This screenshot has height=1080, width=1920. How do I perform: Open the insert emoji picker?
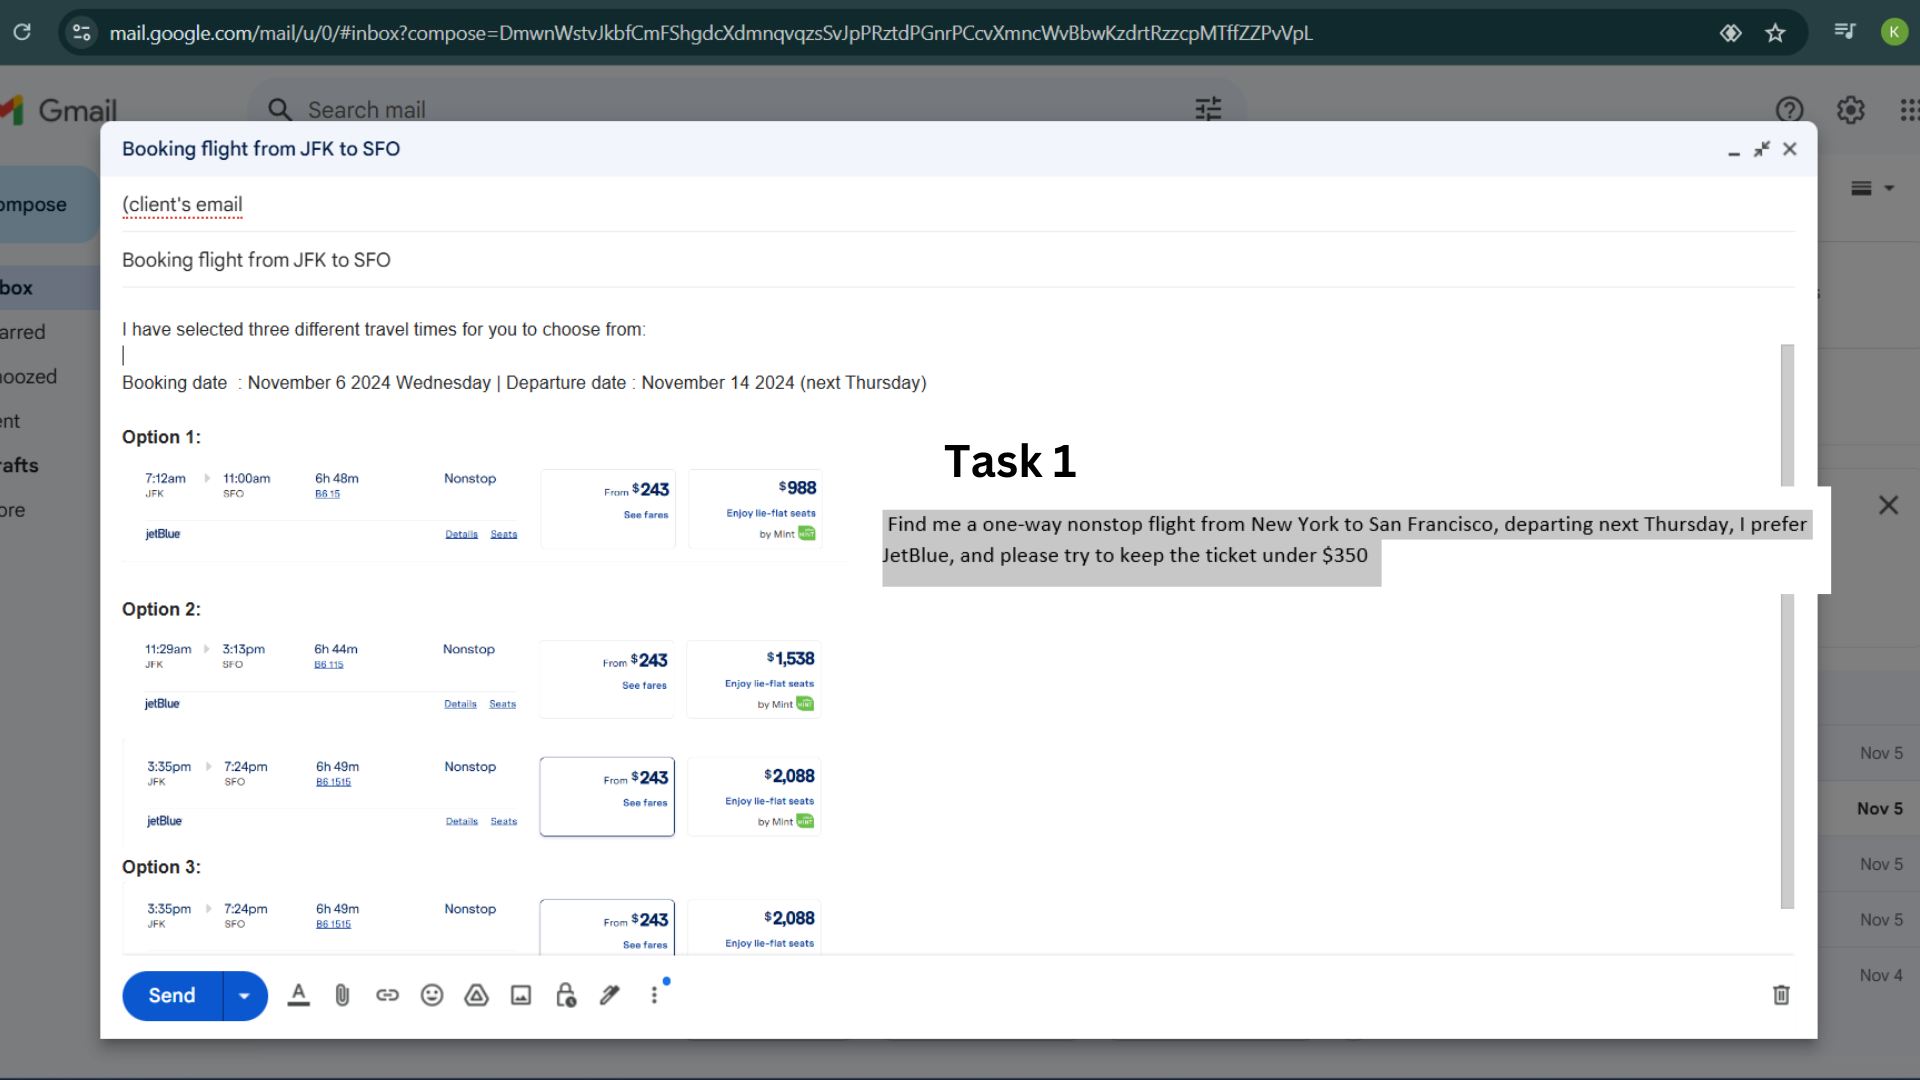tap(432, 995)
